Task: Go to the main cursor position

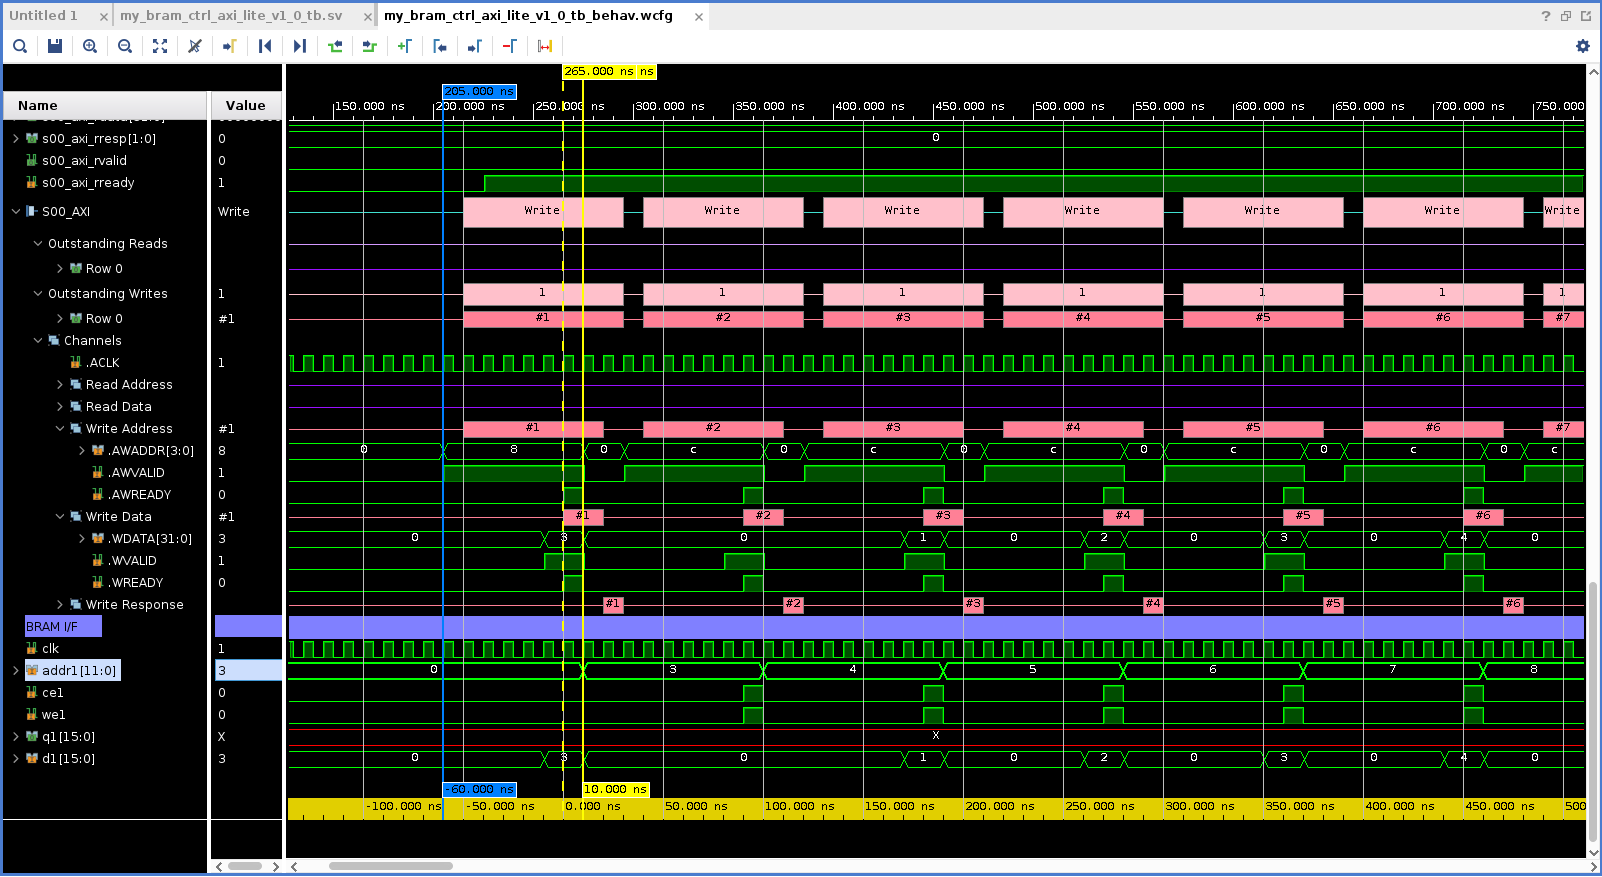Action: click(x=230, y=46)
